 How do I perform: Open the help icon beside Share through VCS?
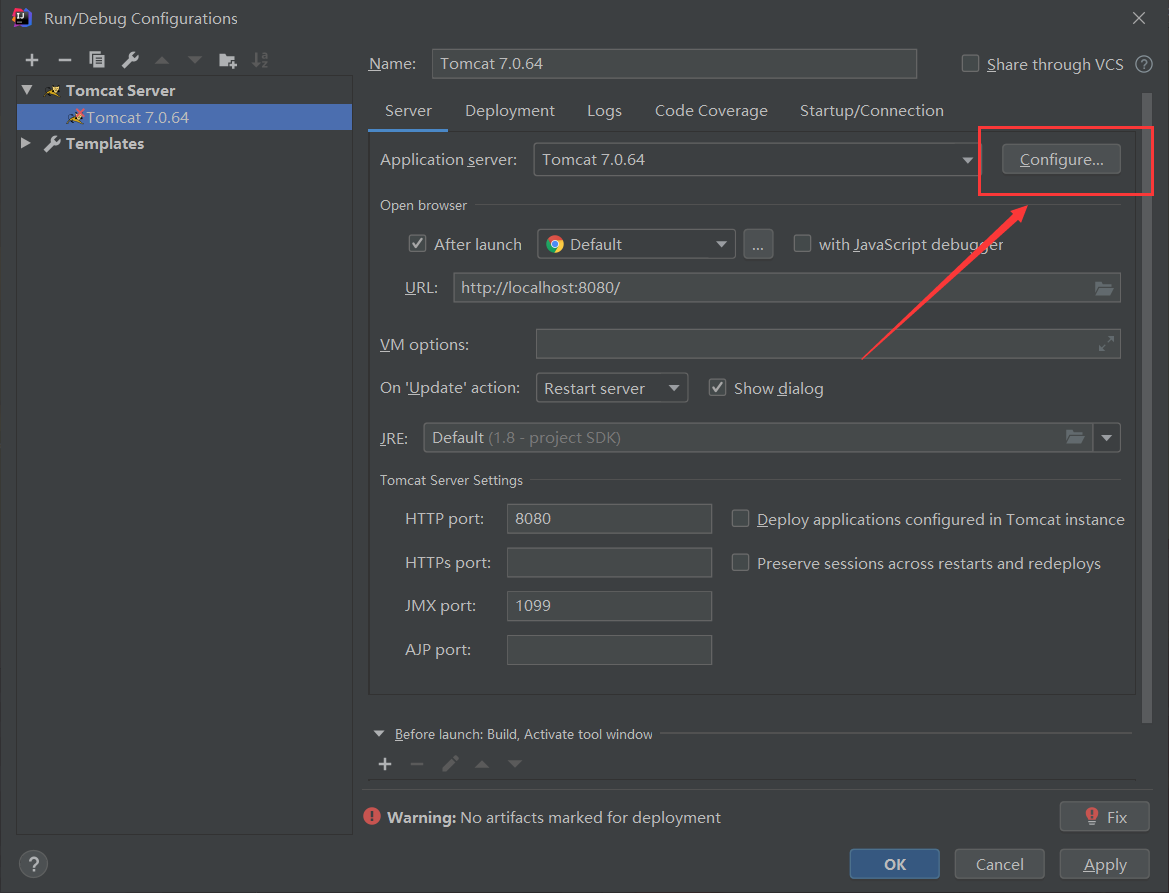(x=1144, y=64)
